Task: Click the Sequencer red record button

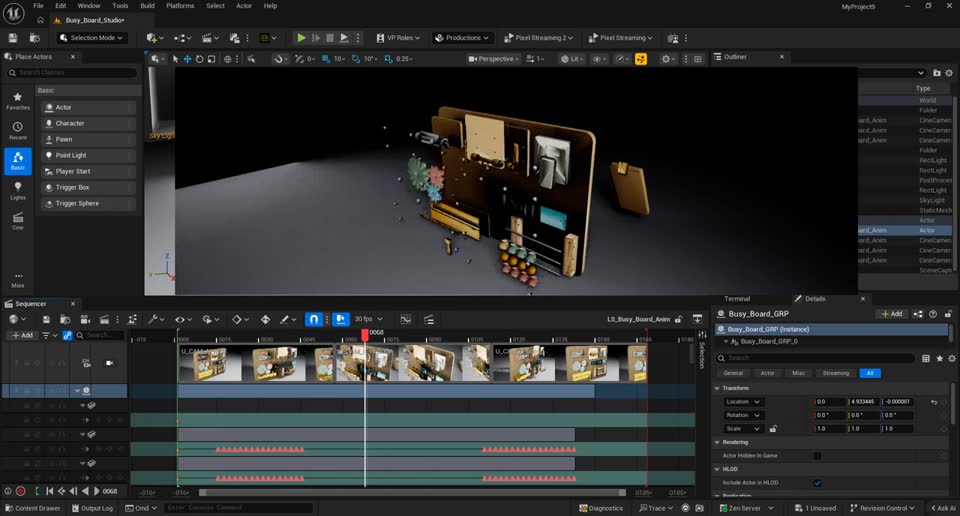Action: tap(20, 491)
